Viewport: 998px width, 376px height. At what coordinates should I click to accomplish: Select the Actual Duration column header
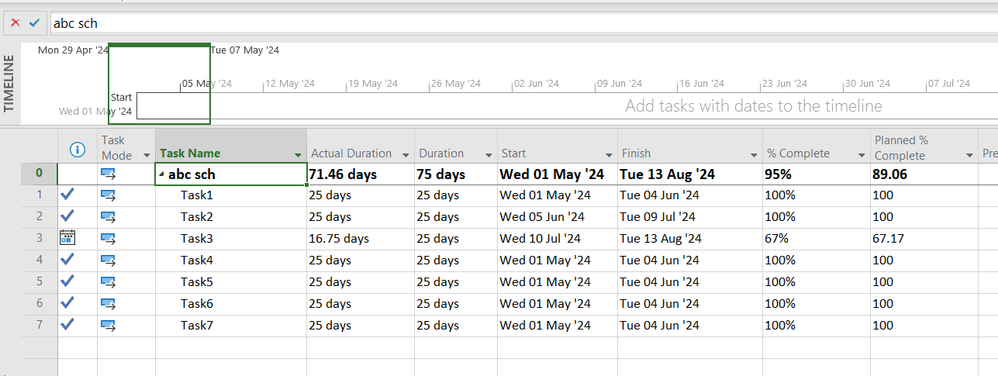point(360,146)
